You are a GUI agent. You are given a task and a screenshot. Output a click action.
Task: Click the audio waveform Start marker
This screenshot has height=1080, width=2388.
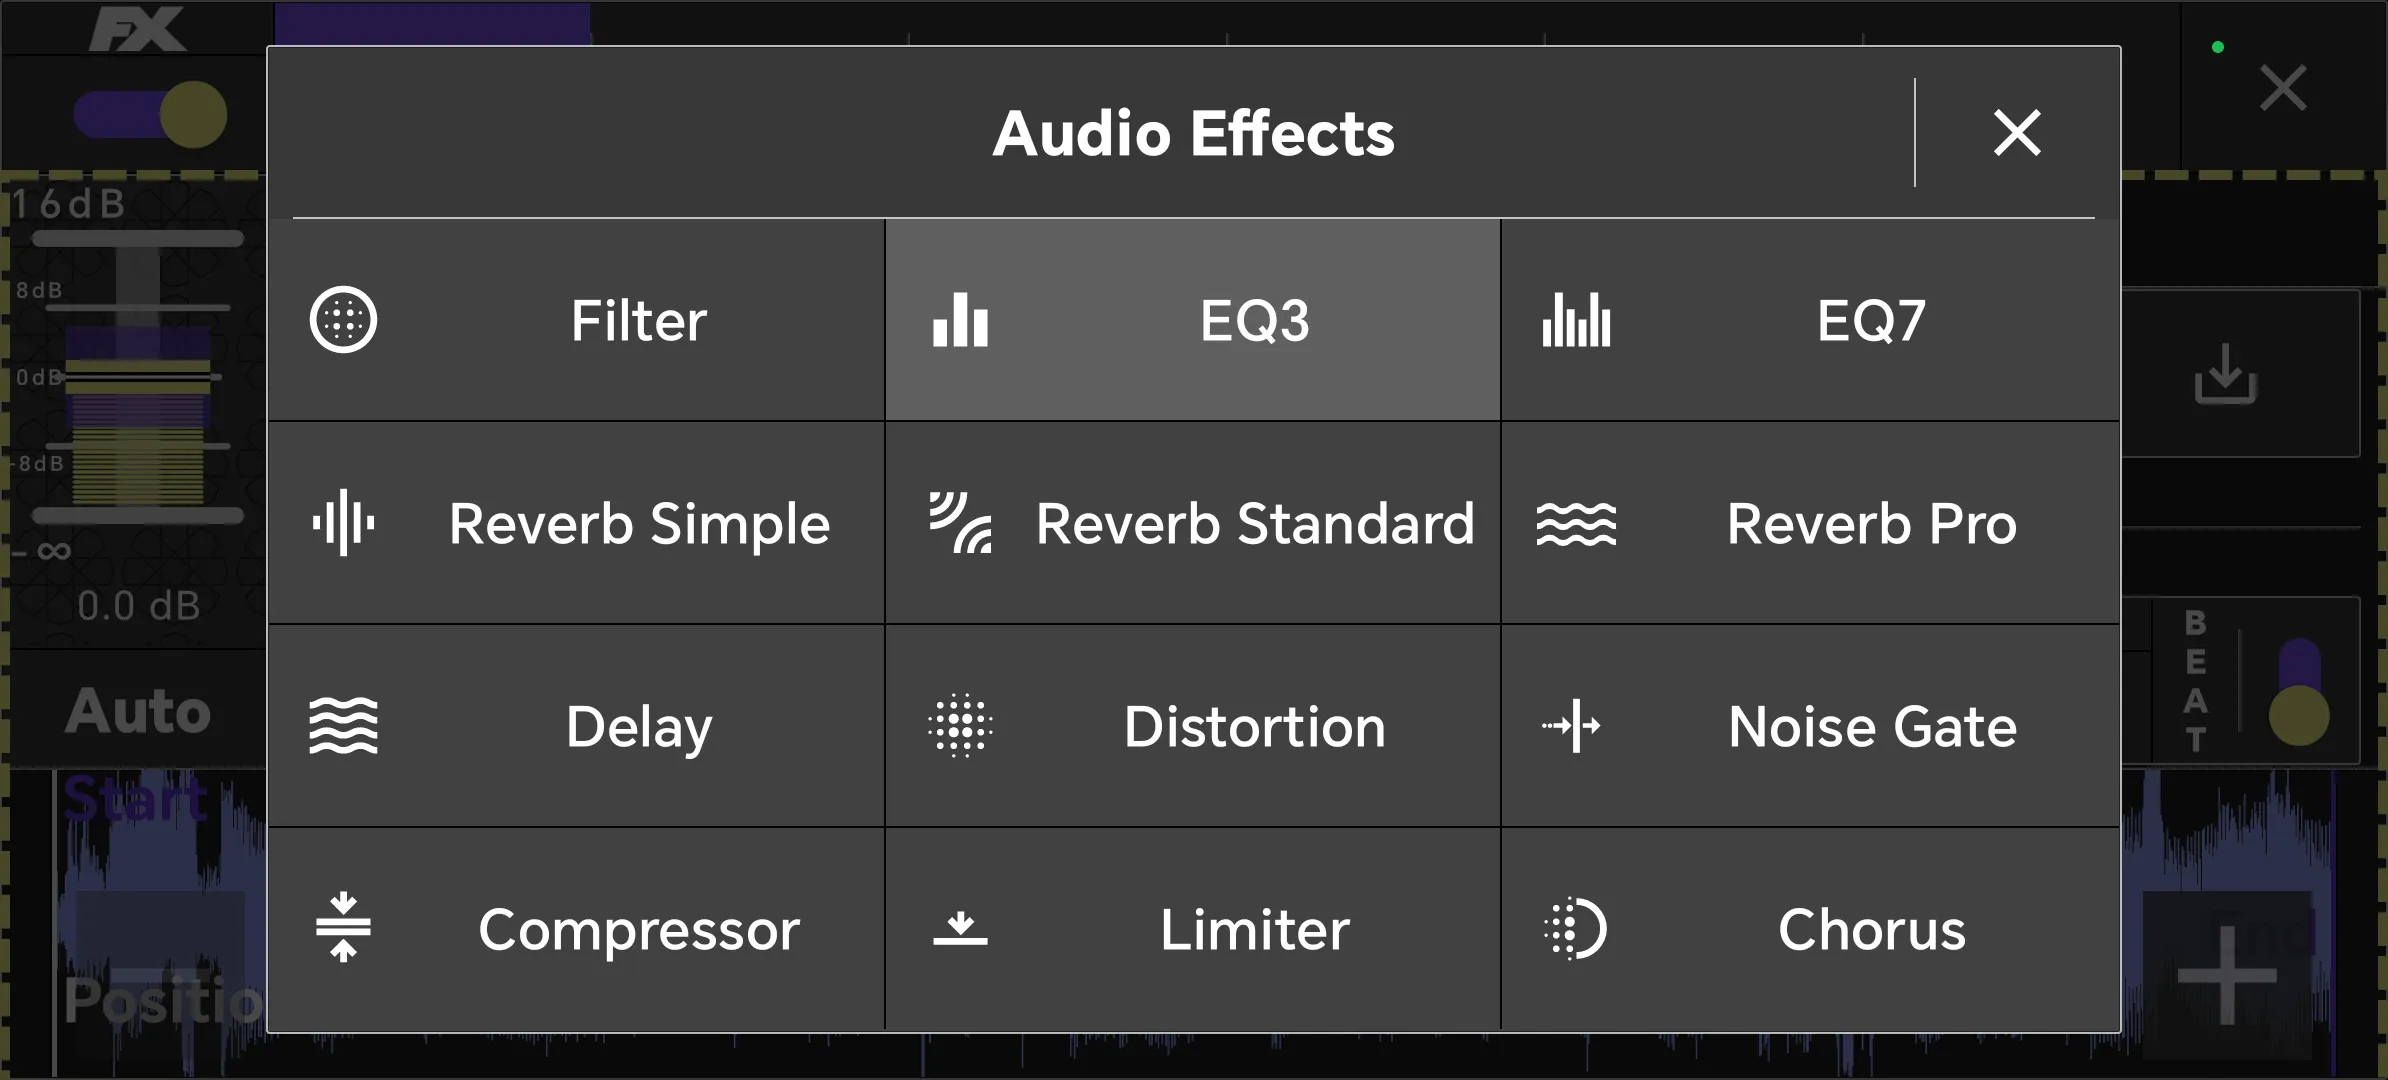(136, 800)
